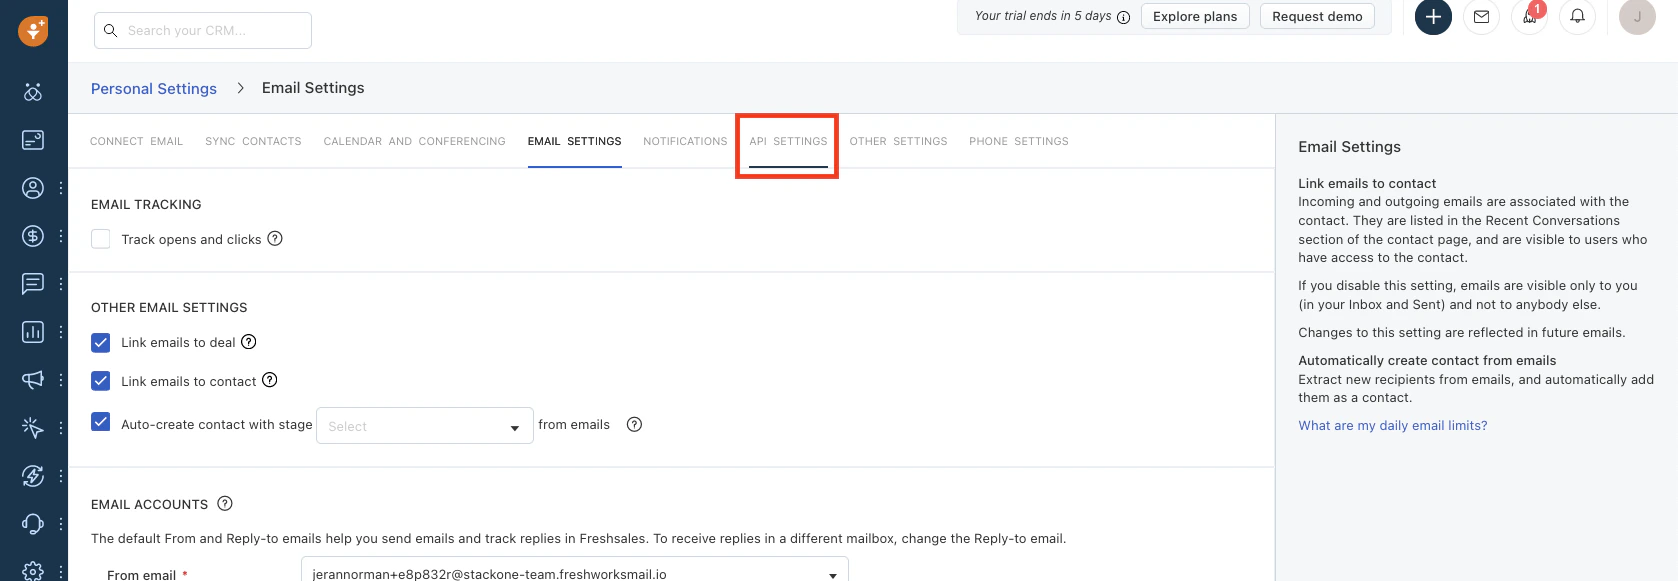Focus the Search your CRM field
Viewport: 1678px width, 581px height.
(203, 31)
